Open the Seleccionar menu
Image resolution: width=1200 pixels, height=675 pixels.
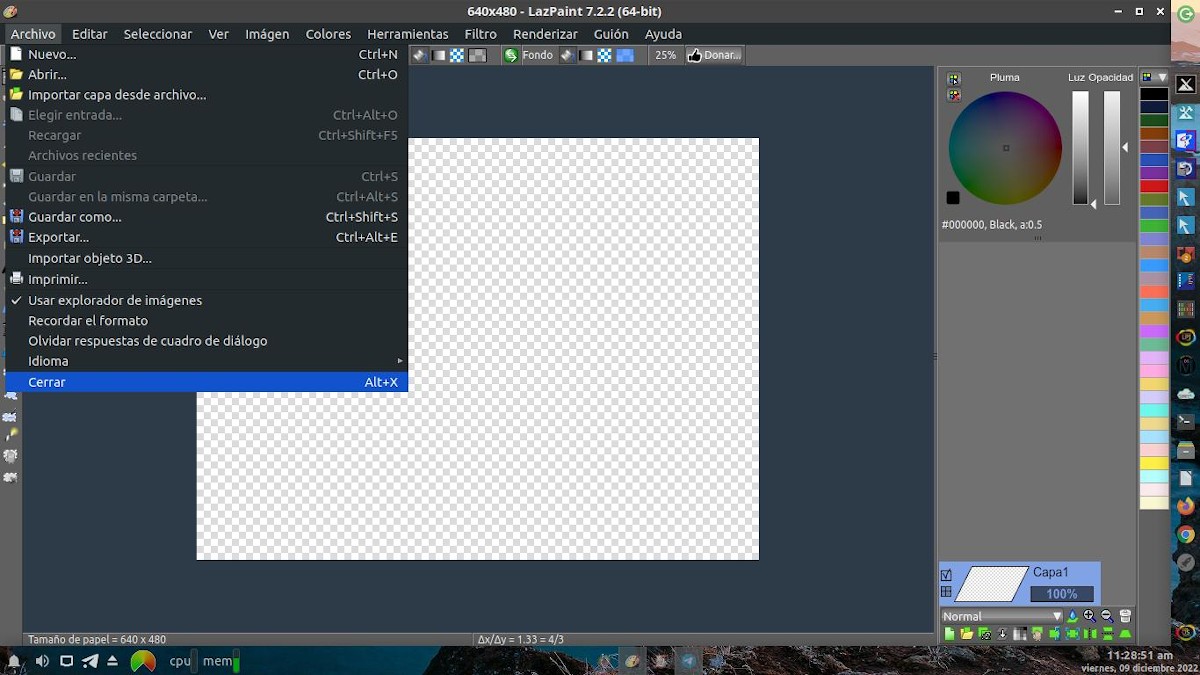[158, 34]
